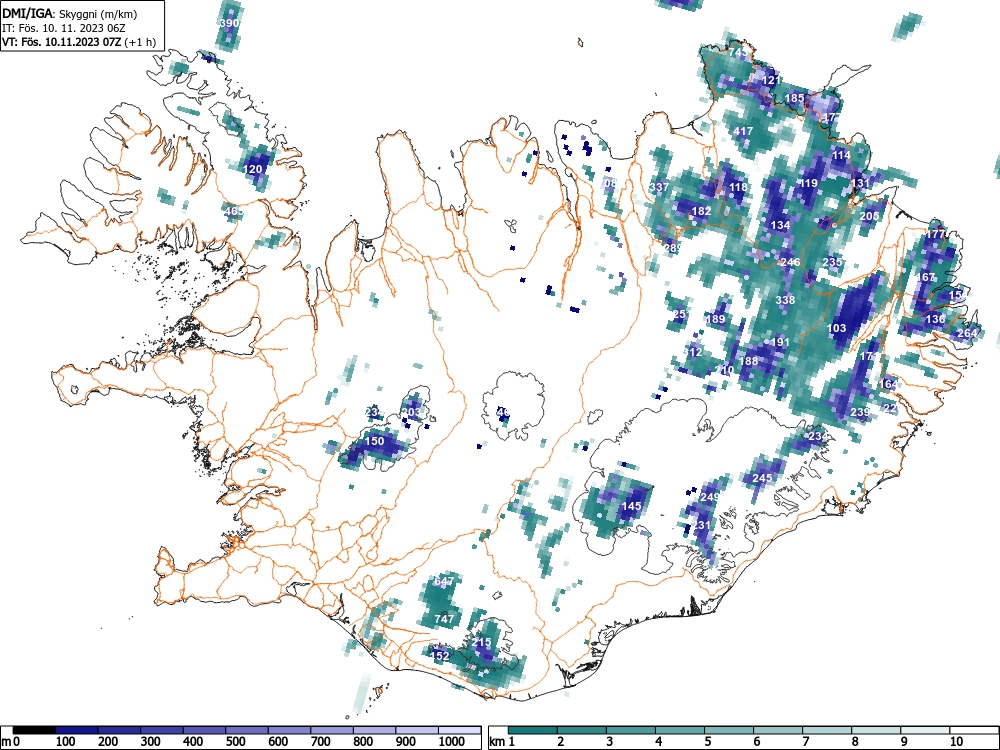Click the visibility value '145' on the glacier
This screenshot has width=1000, height=750.
[x=631, y=506]
